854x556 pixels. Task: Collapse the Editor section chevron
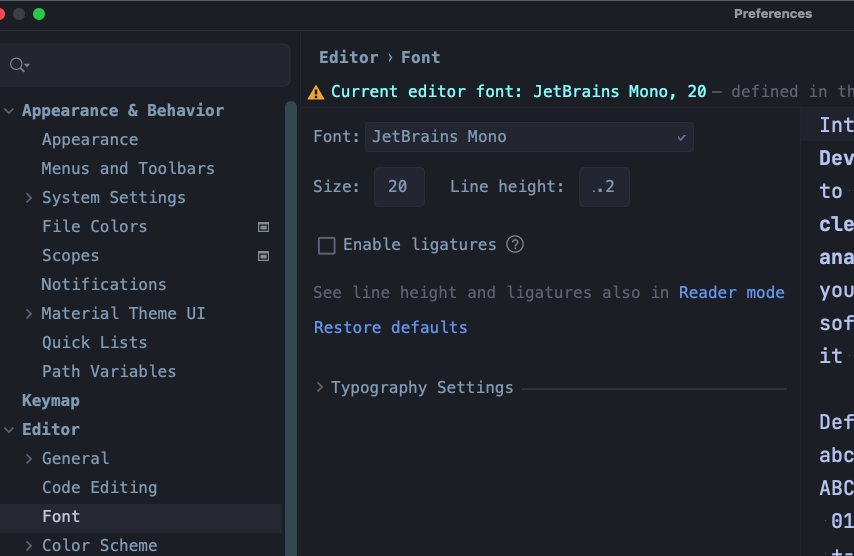(9, 430)
